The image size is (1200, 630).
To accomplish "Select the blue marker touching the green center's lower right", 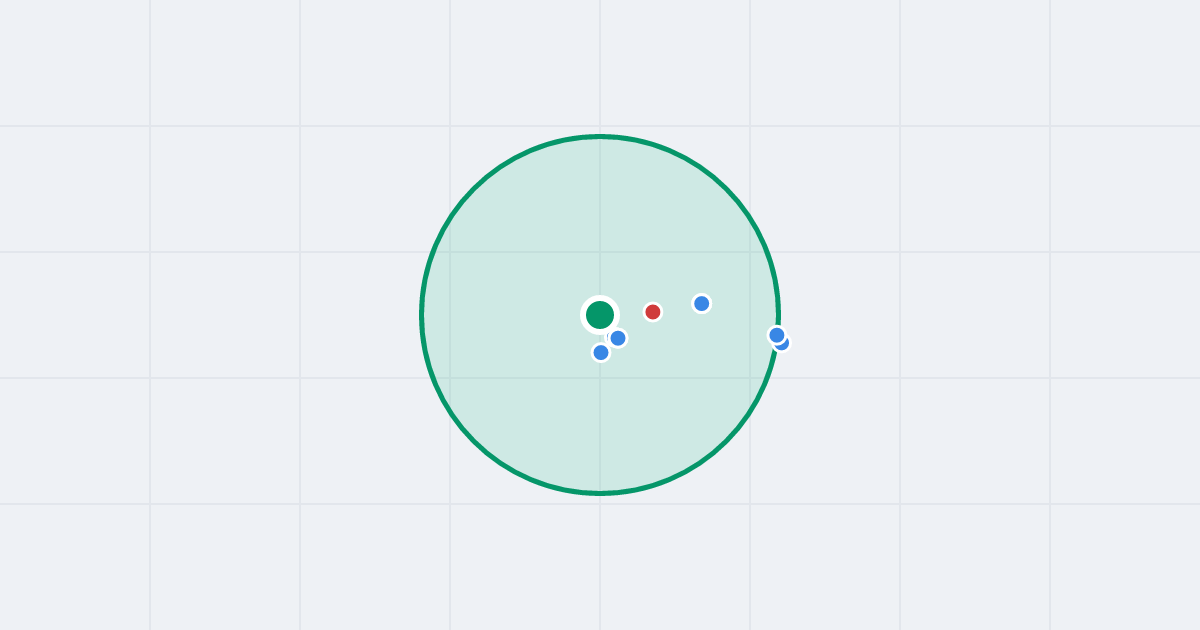I will (x=618, y=338).
